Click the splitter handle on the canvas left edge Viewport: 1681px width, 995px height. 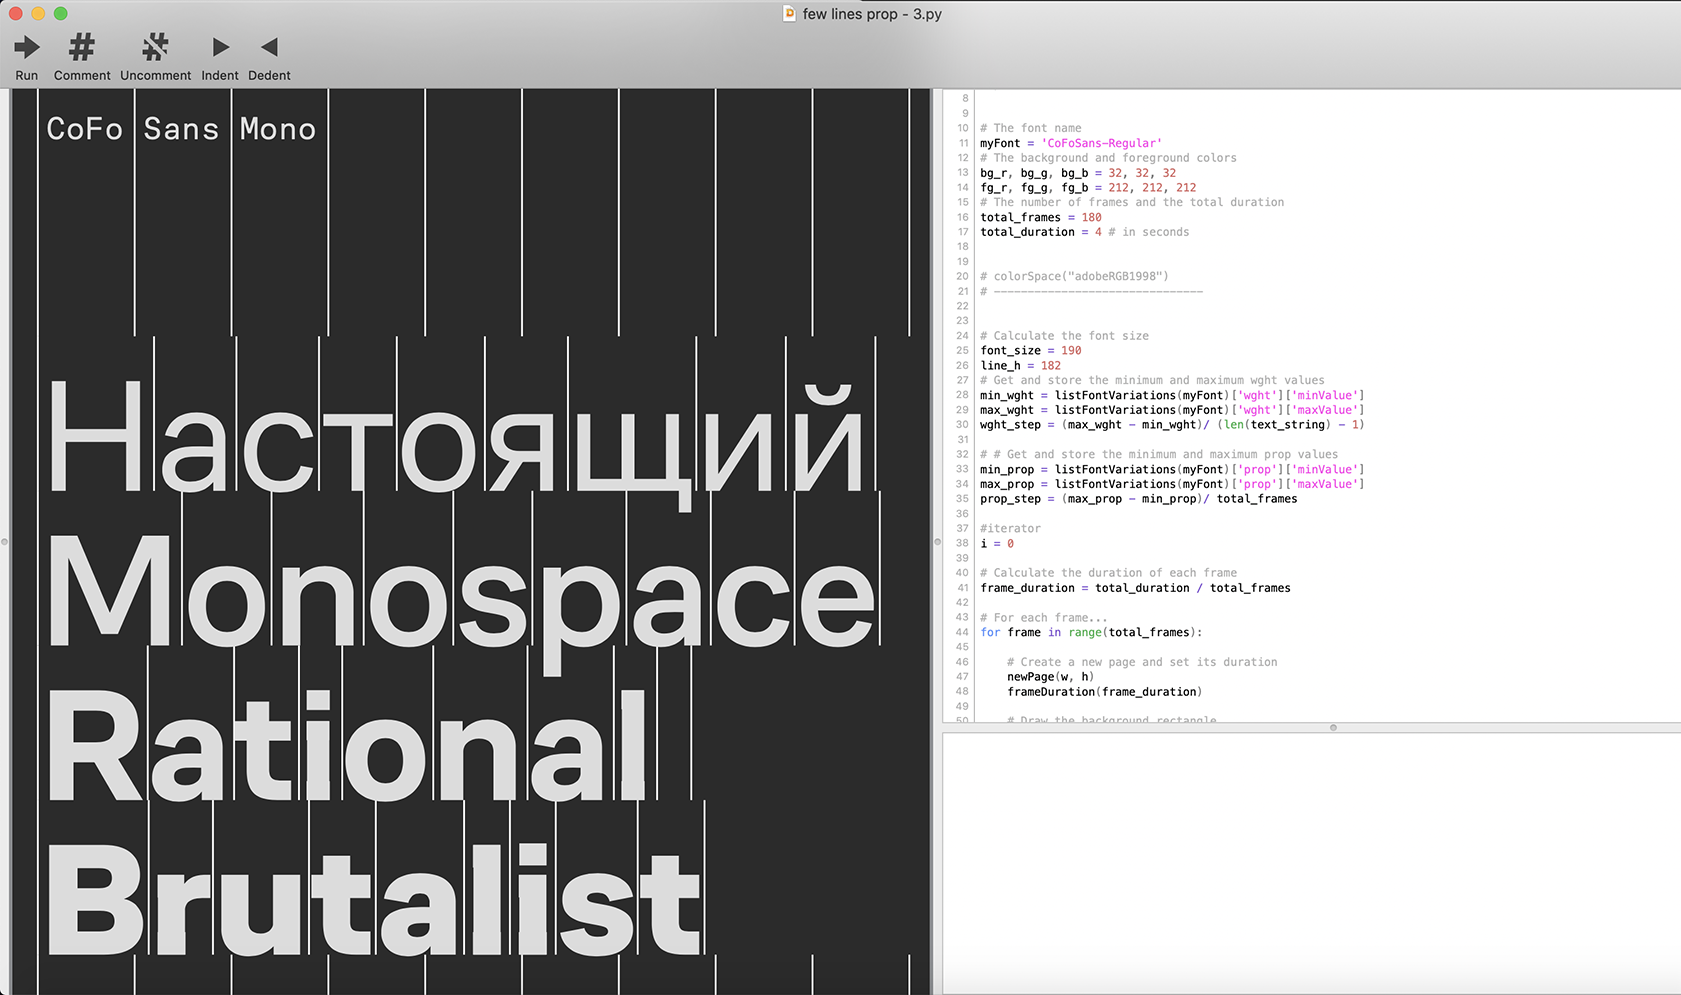pos(4,542)
